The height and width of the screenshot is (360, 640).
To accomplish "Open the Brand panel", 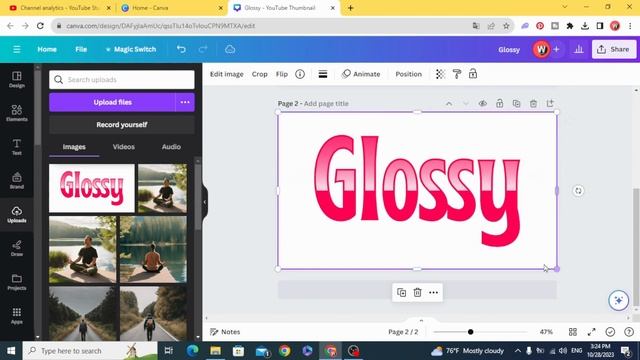I will coord(17,181).
